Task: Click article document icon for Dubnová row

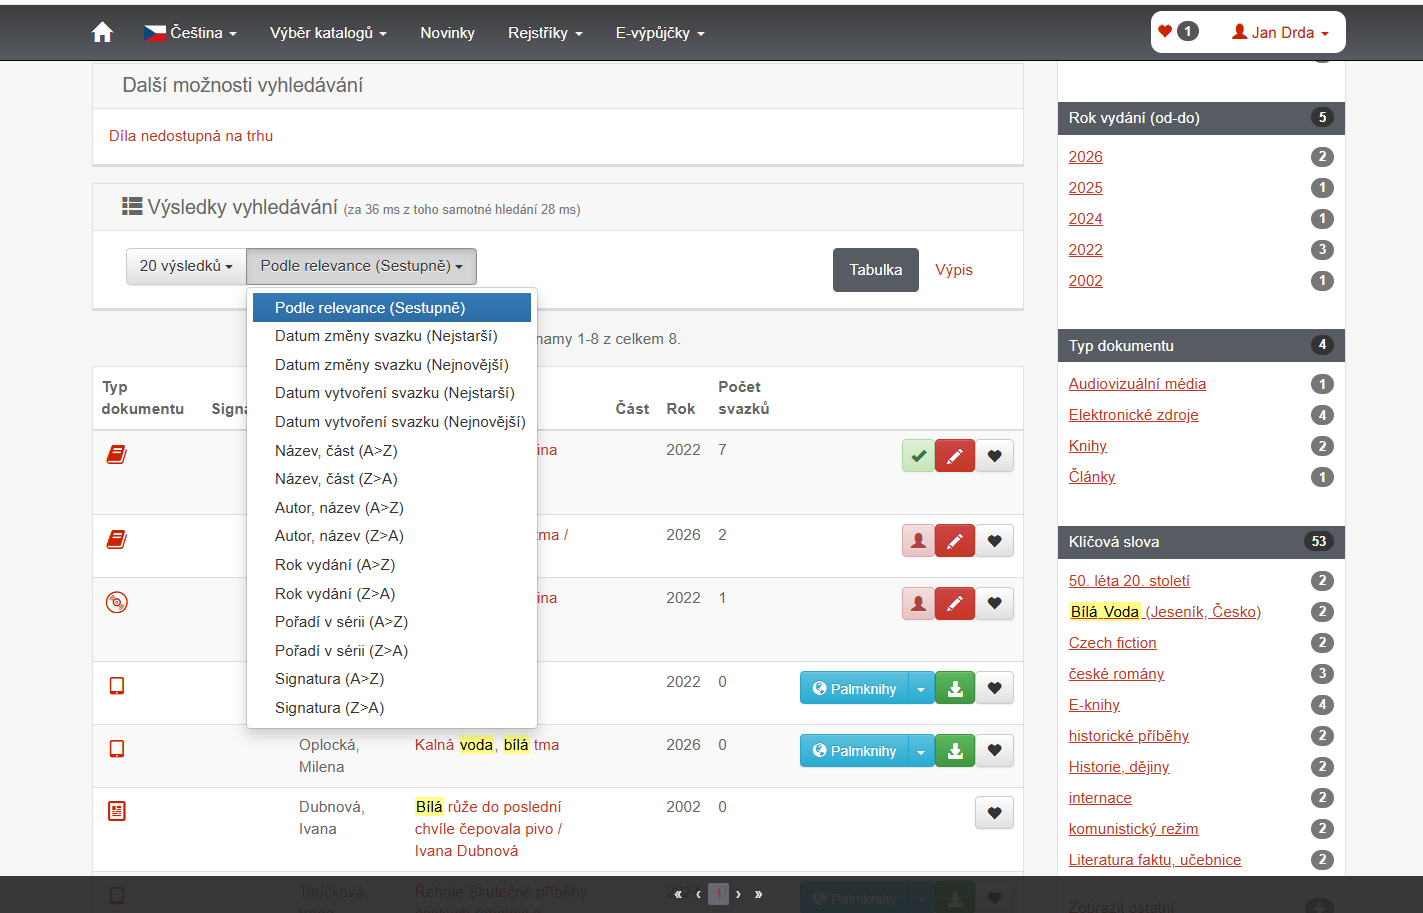Action: point(117,811)
